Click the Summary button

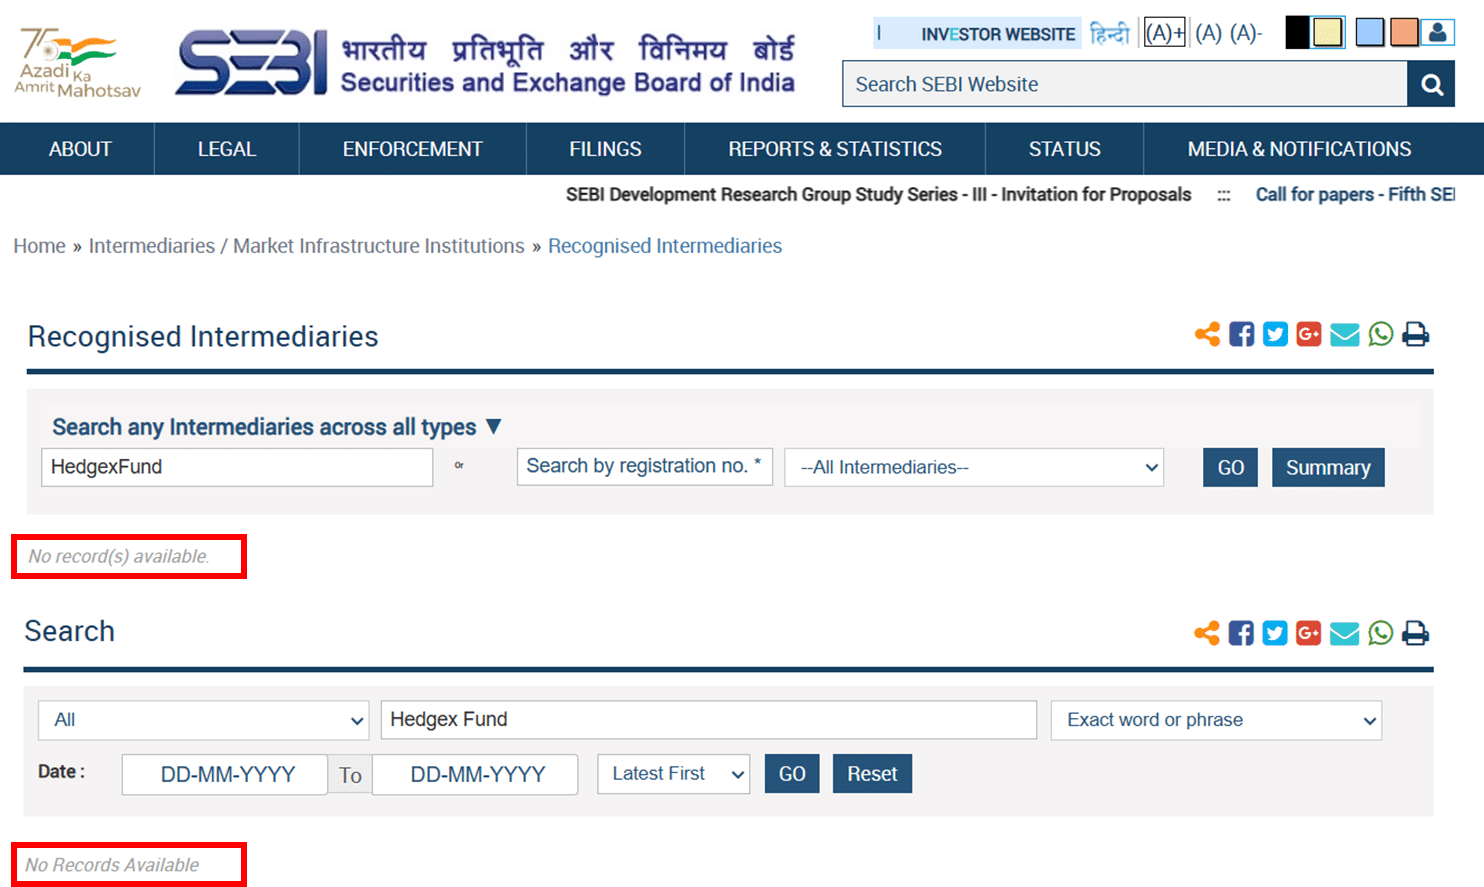[1328, 467]
